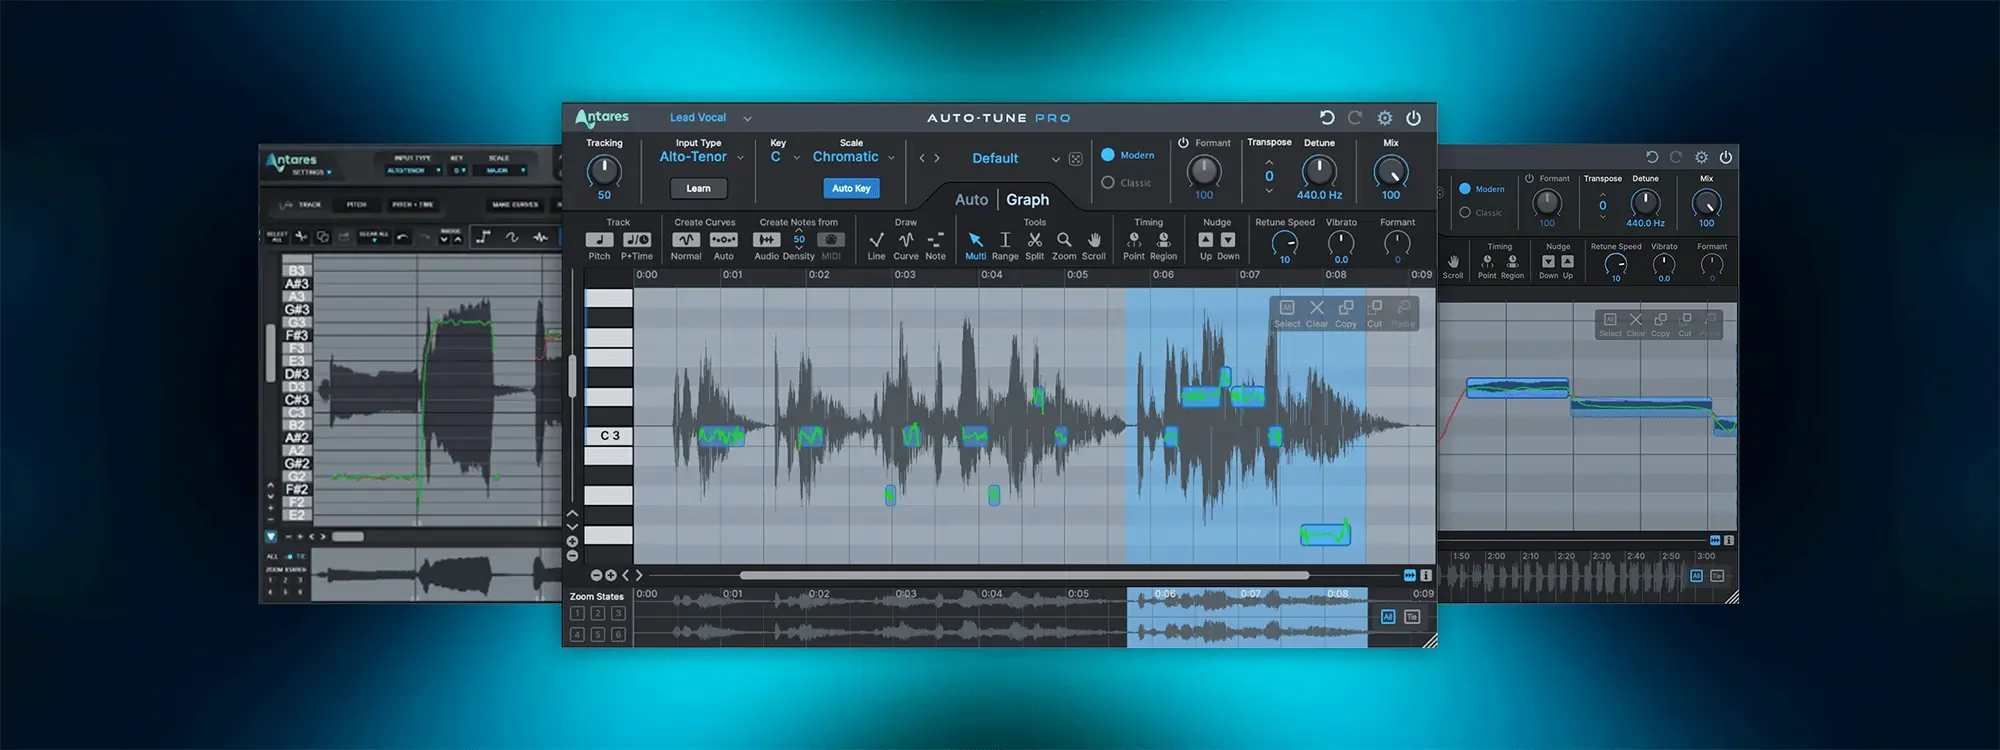Screen dimensions: 2000x750
Task: Click Track P+Time button
Action: (x=637, y=240)
